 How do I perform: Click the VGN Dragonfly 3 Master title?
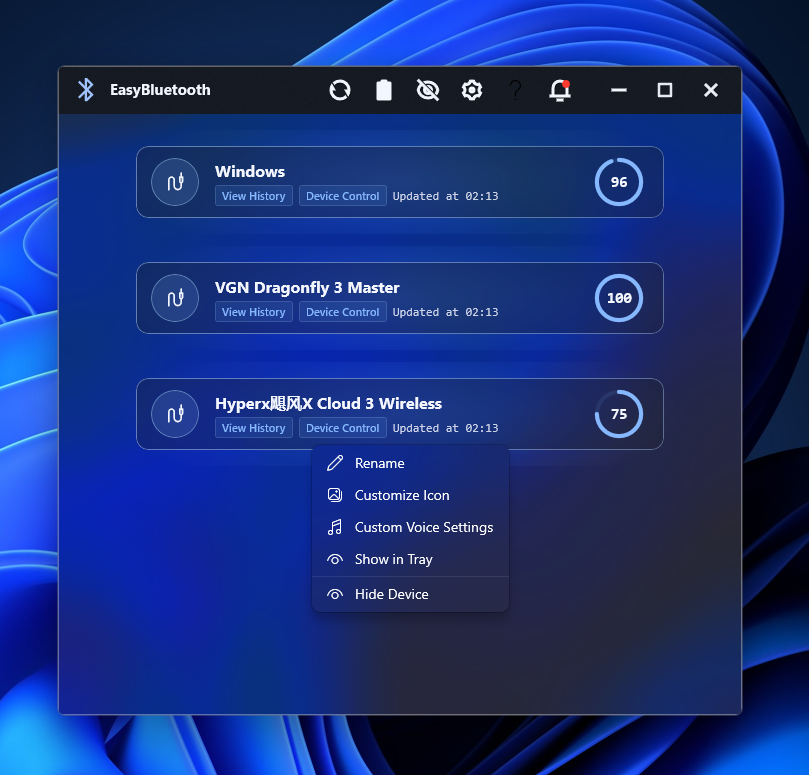(x=307, y=288)
